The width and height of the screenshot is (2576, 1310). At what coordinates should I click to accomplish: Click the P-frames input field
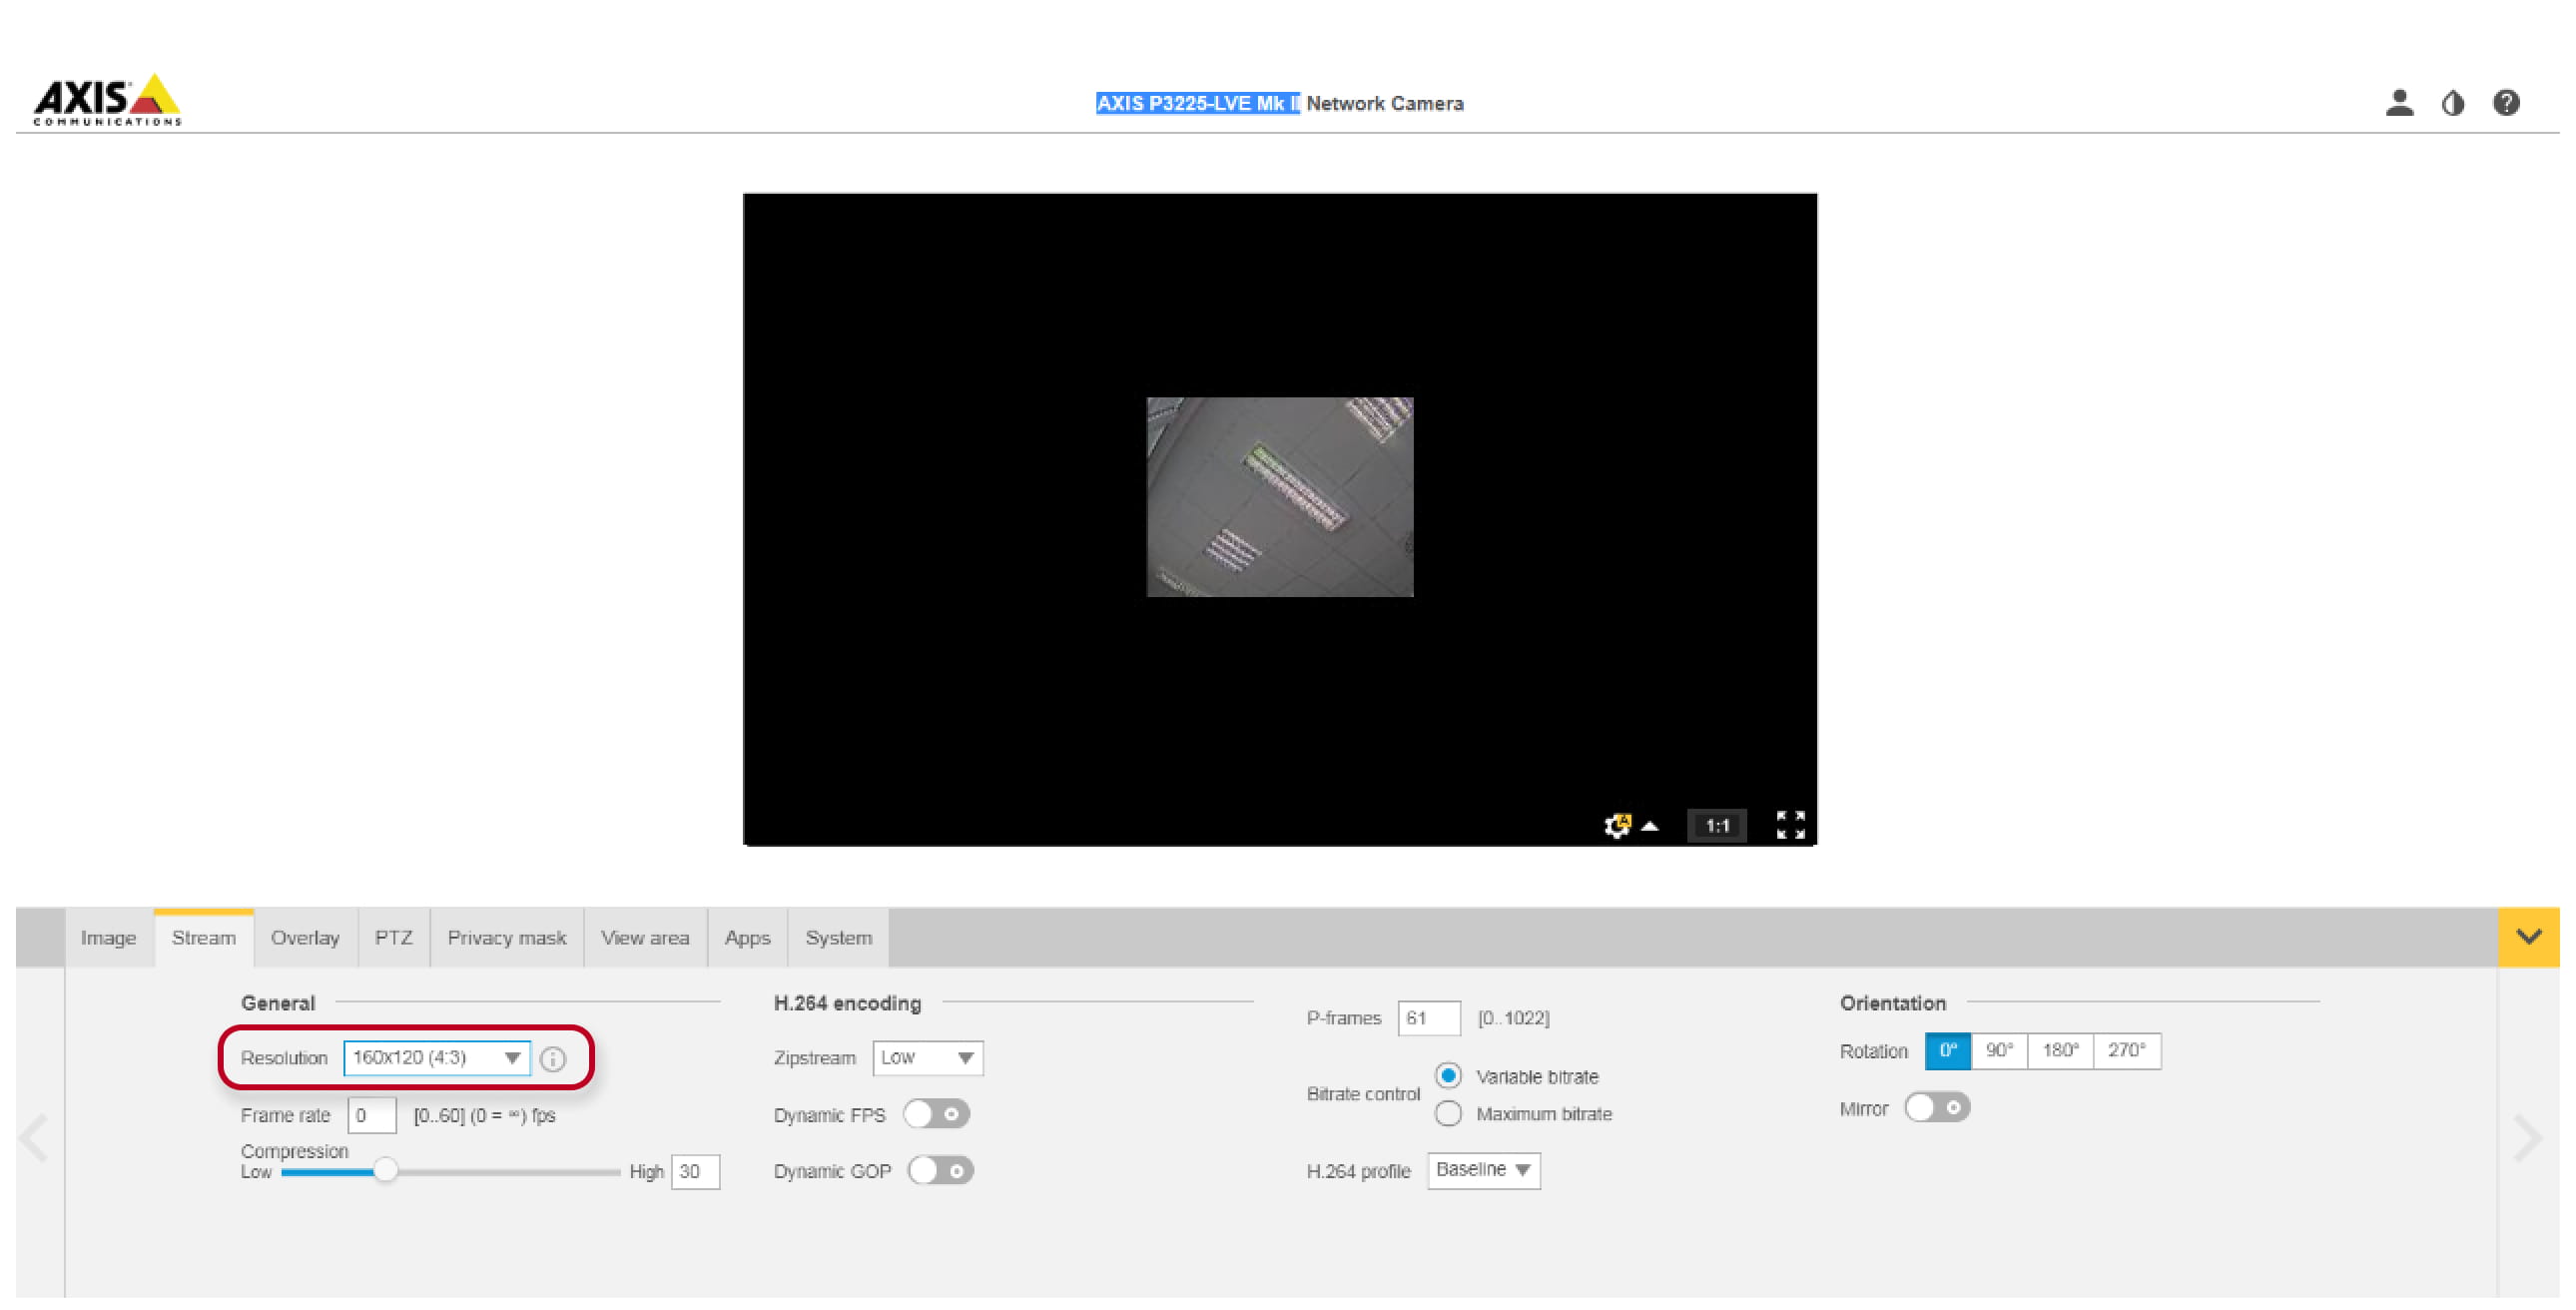tap(1429, 1018)
